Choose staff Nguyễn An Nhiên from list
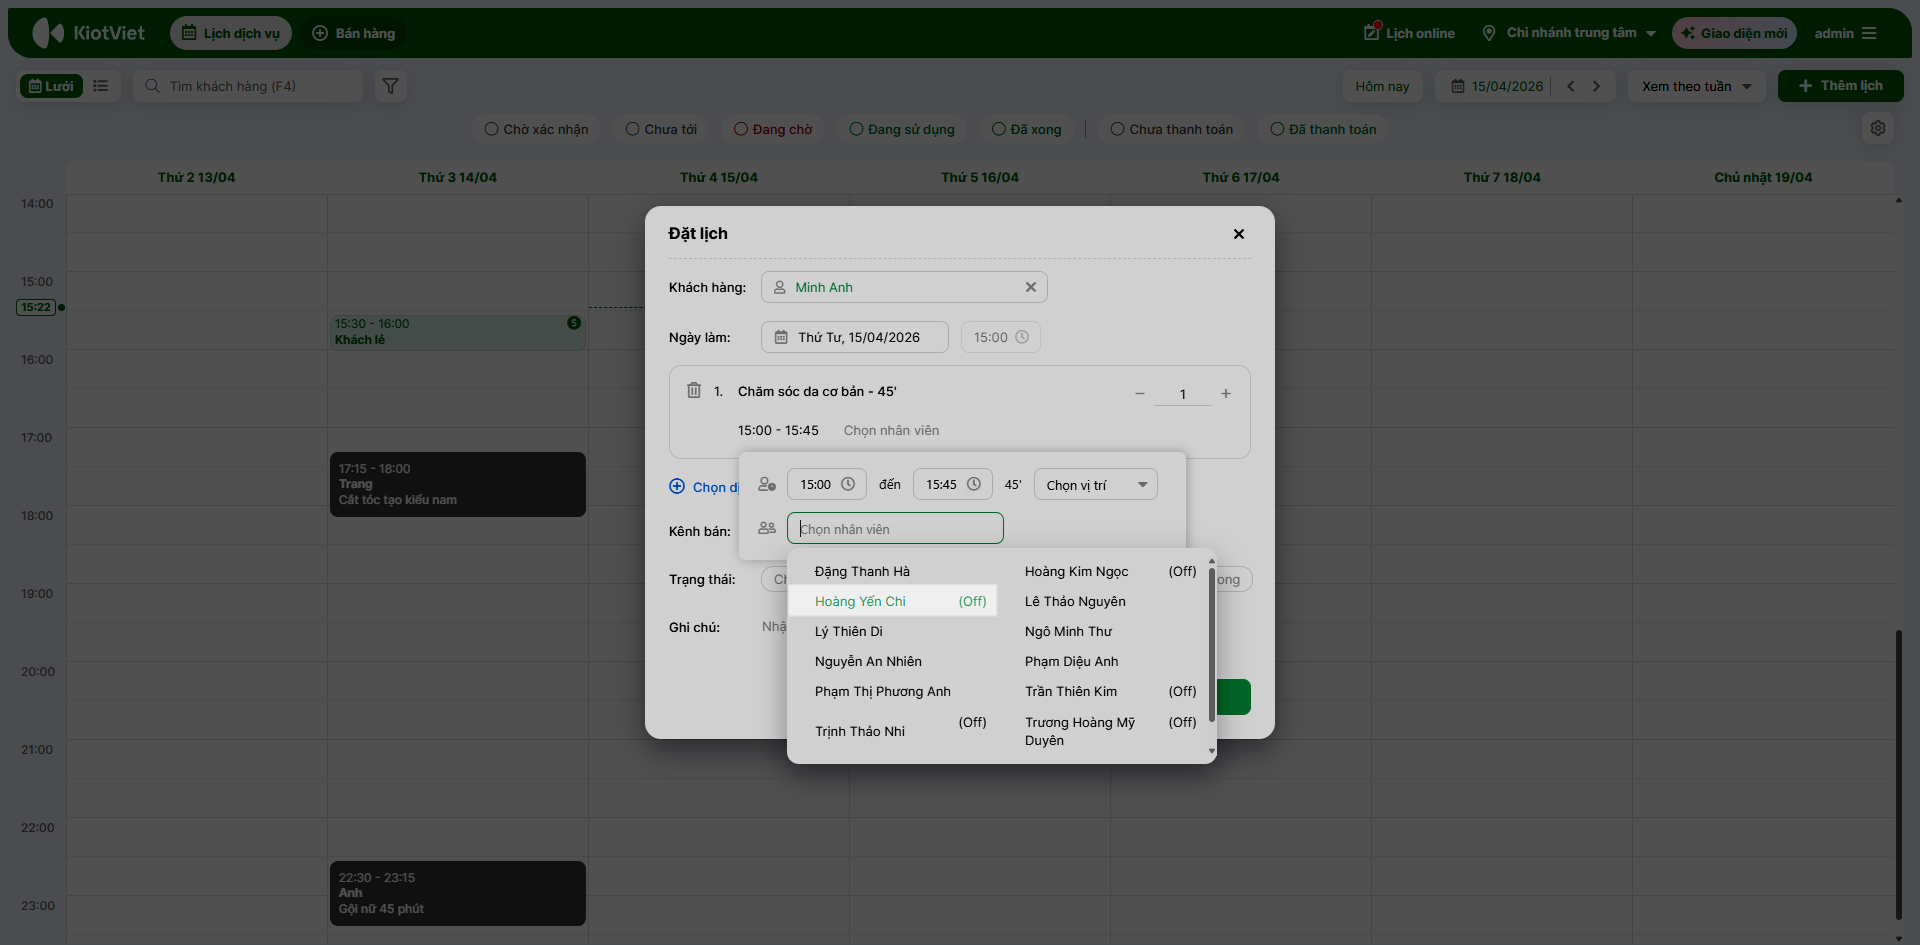The image size is (1920, 945). pyautogui.click(x=868, y=661)
